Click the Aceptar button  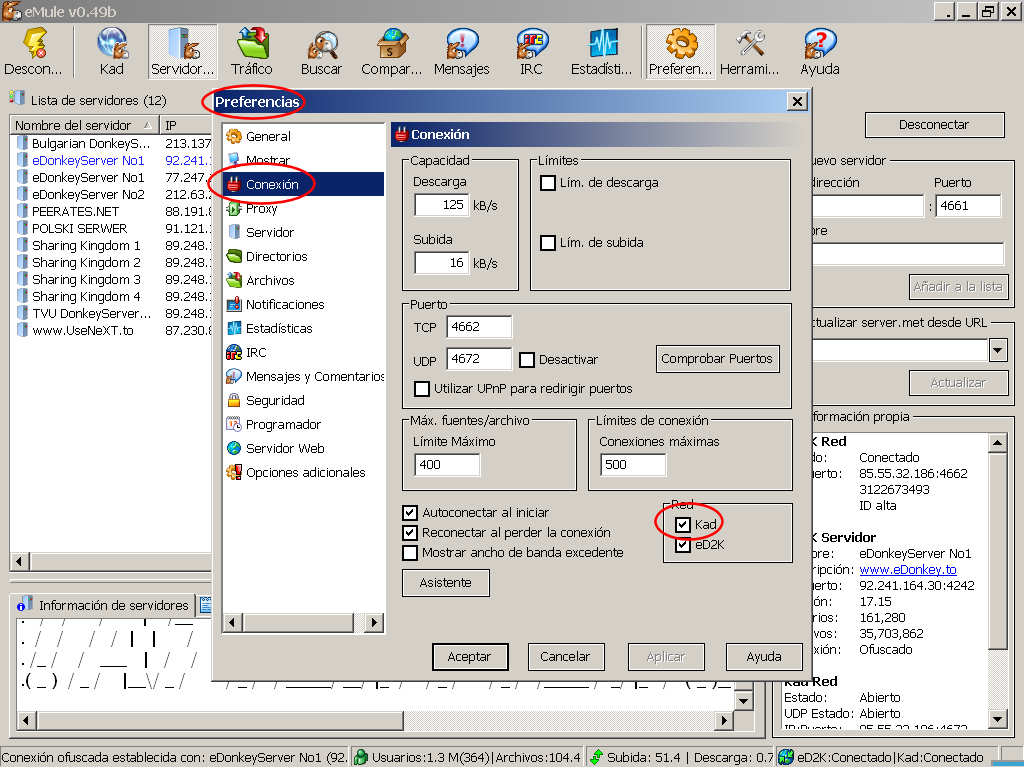470,657
